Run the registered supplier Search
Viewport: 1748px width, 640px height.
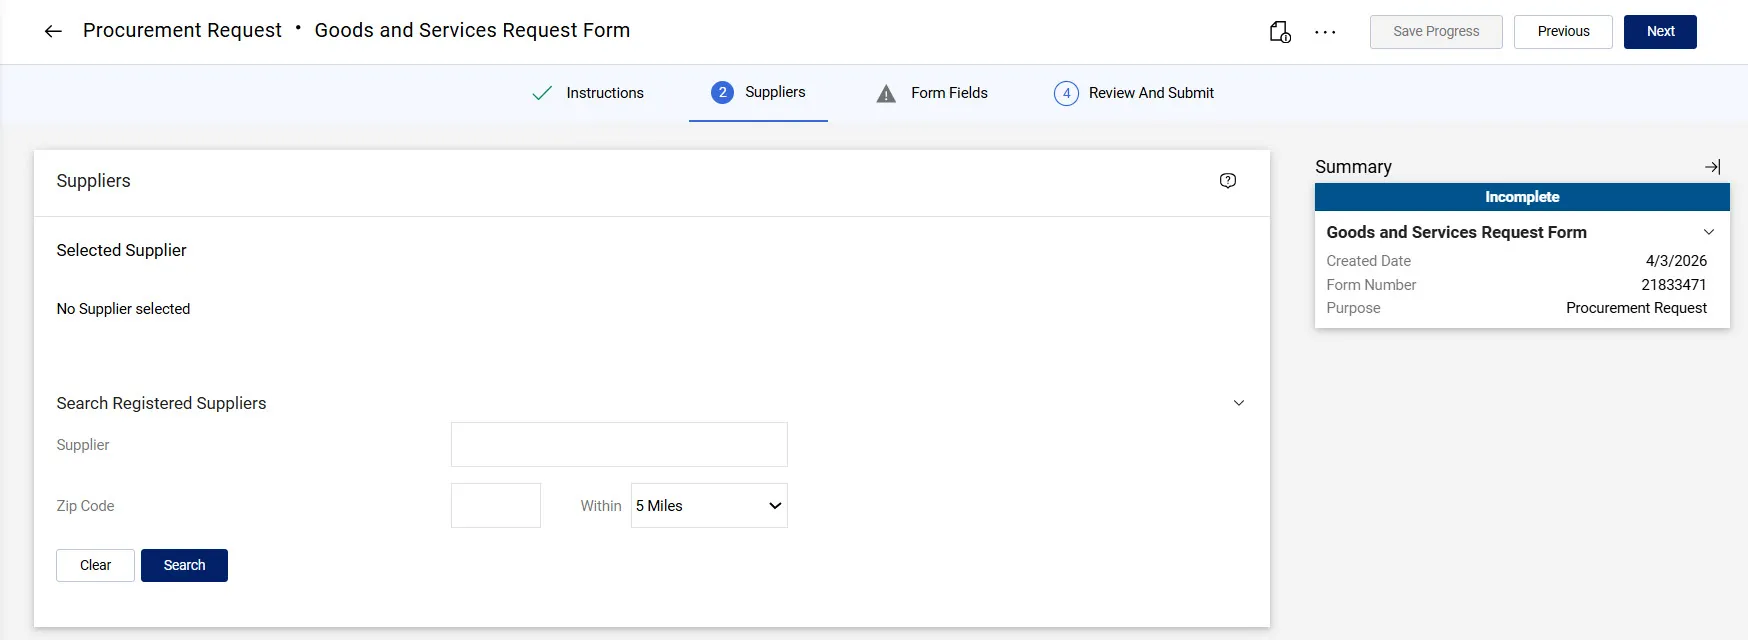184,565
